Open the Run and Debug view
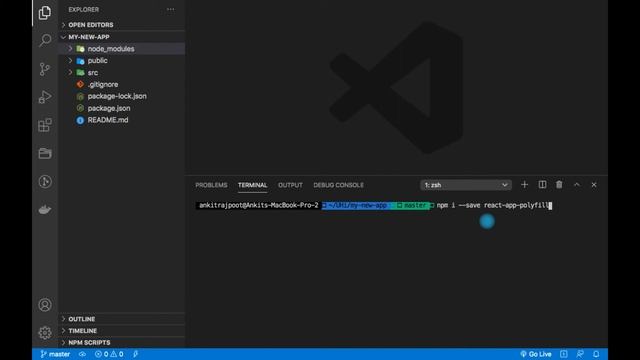This screenshot has height=360, width=640. point(45,97)
